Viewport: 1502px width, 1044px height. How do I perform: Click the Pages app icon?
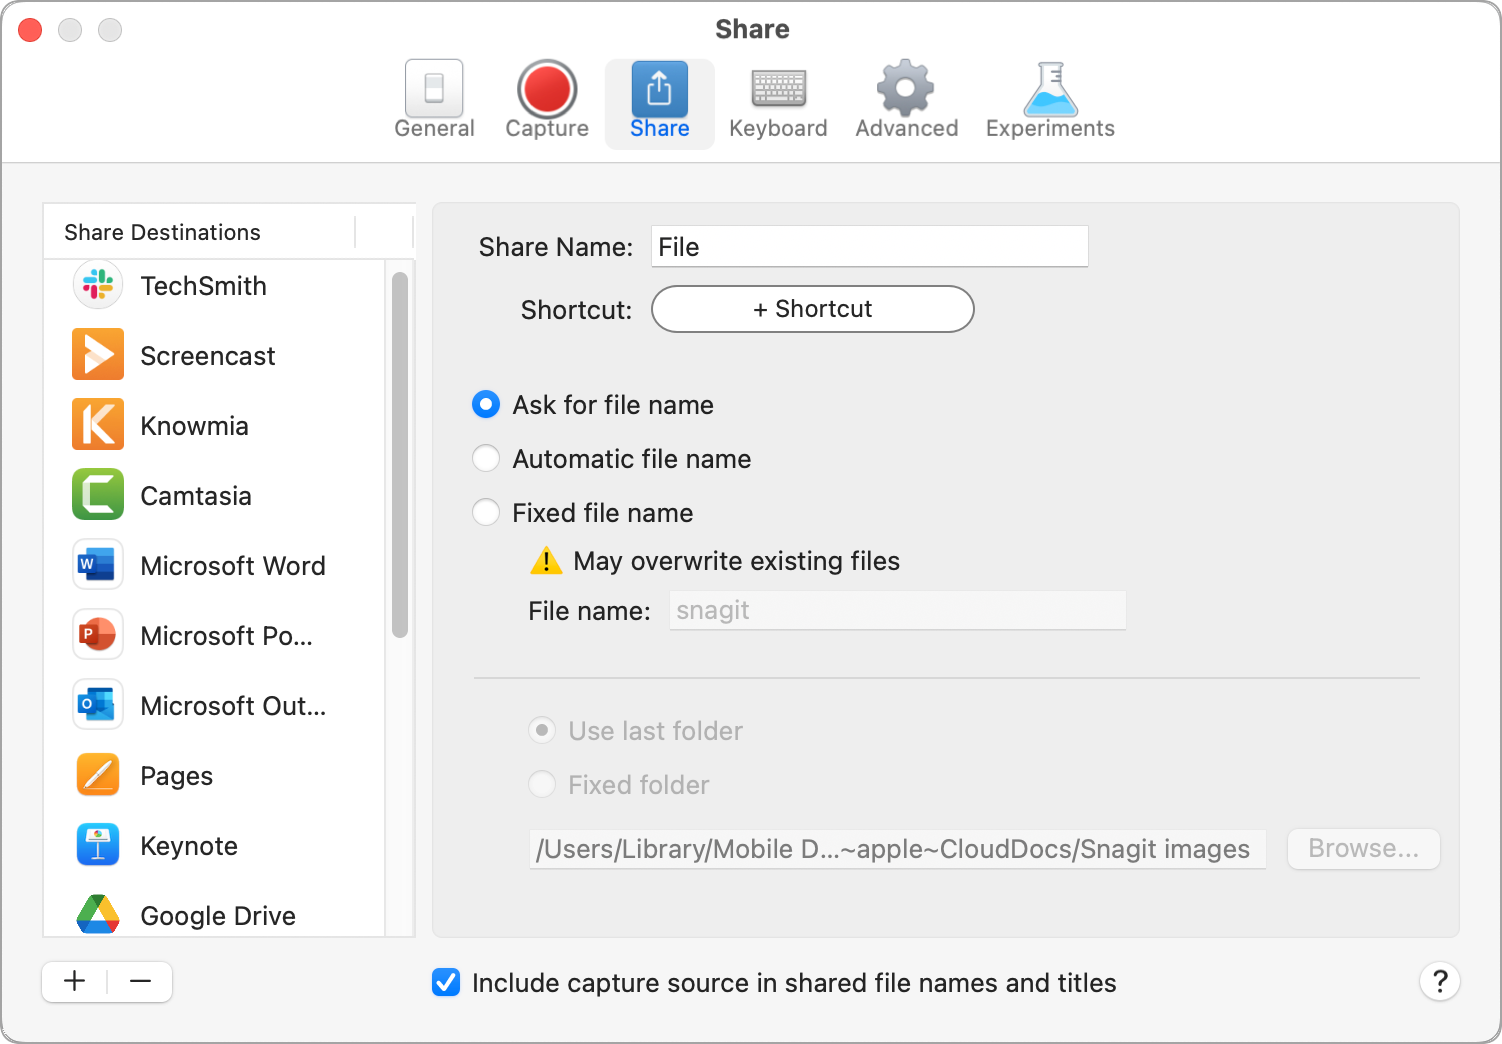[98, 775]
